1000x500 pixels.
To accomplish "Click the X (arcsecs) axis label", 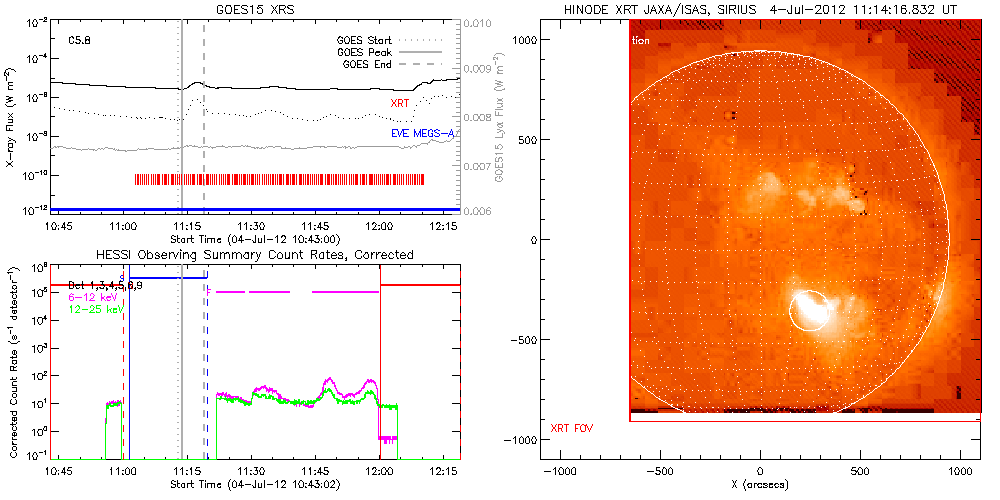I will tap(761, 485).
